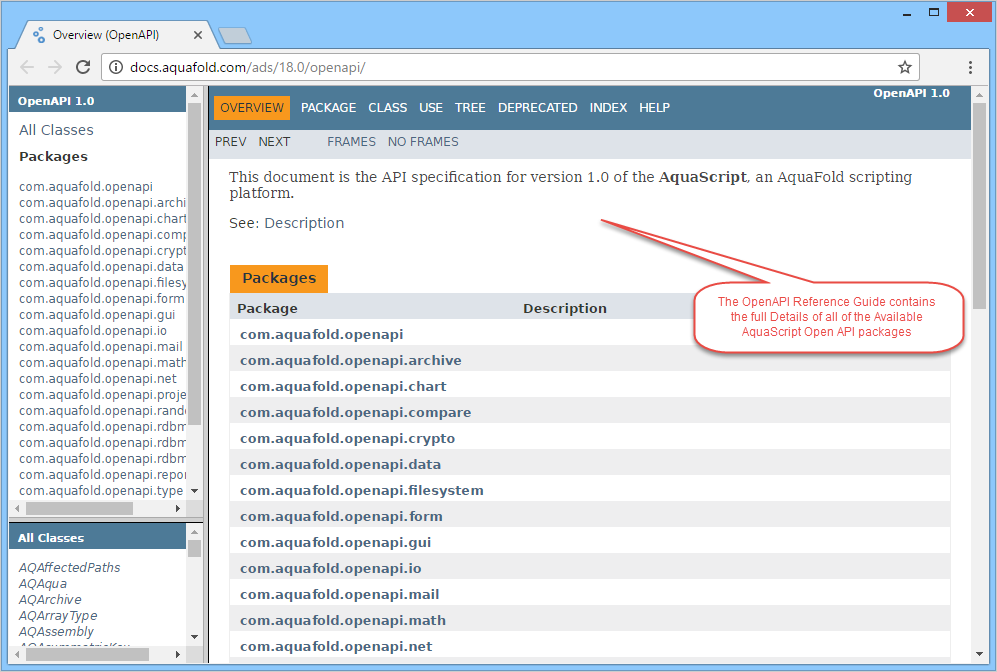The width and height of the screenshot is (997, 672).
Task: Select the OVERVIEW navigation tab
Action: point(252,107)
